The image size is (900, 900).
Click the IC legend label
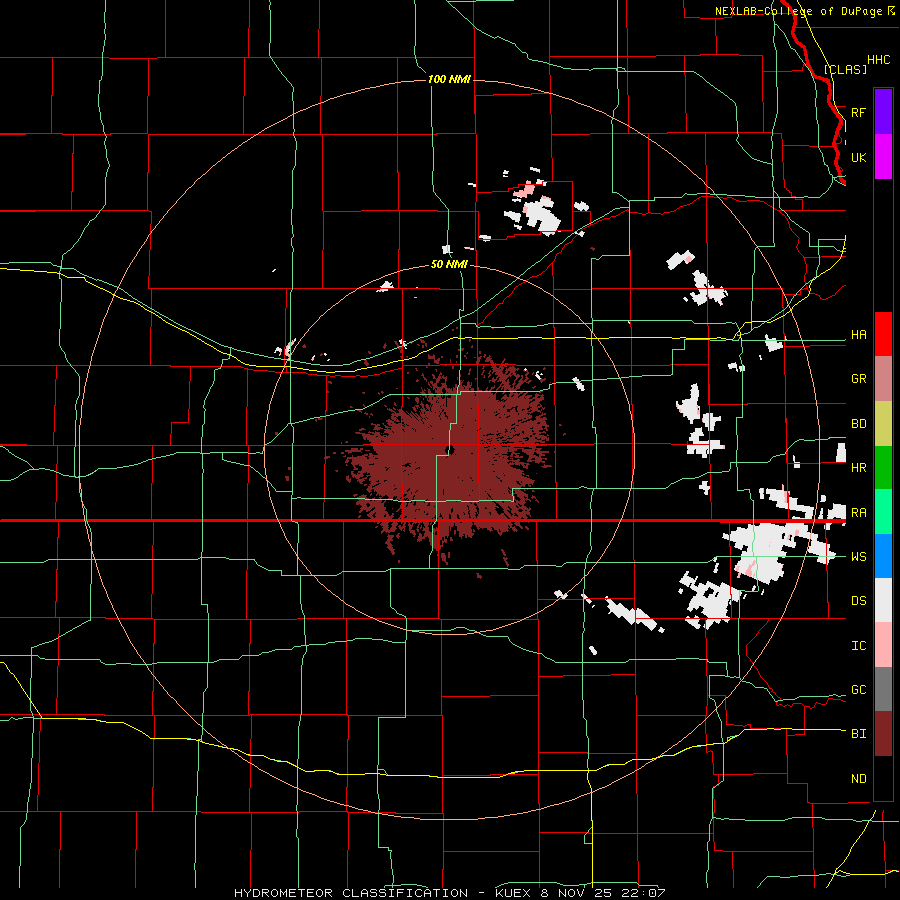pyautogui.click(x=858, y=646)
